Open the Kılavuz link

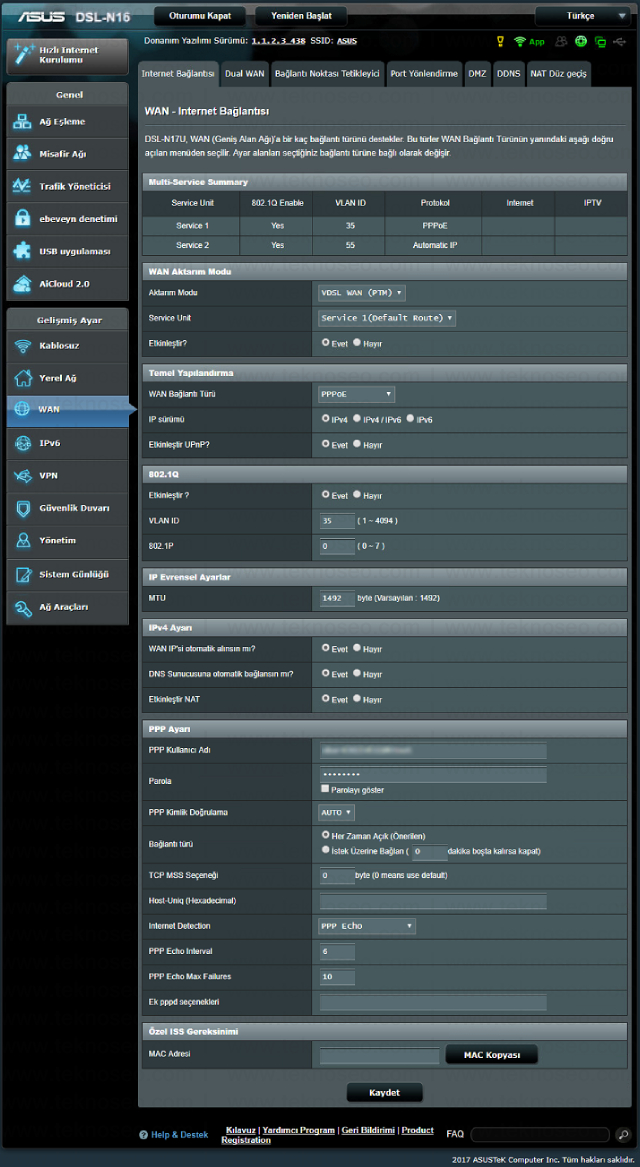241,1130
